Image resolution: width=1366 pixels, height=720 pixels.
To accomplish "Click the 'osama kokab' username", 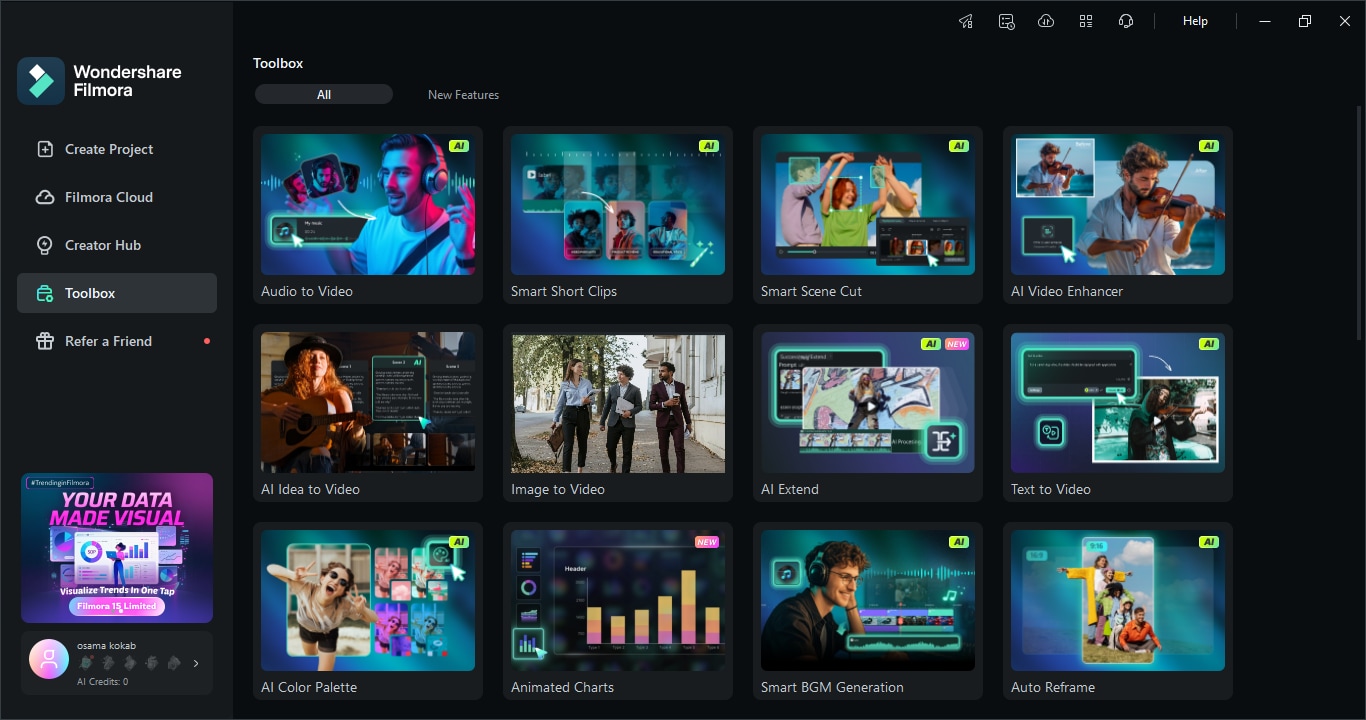I will (106, 646).
